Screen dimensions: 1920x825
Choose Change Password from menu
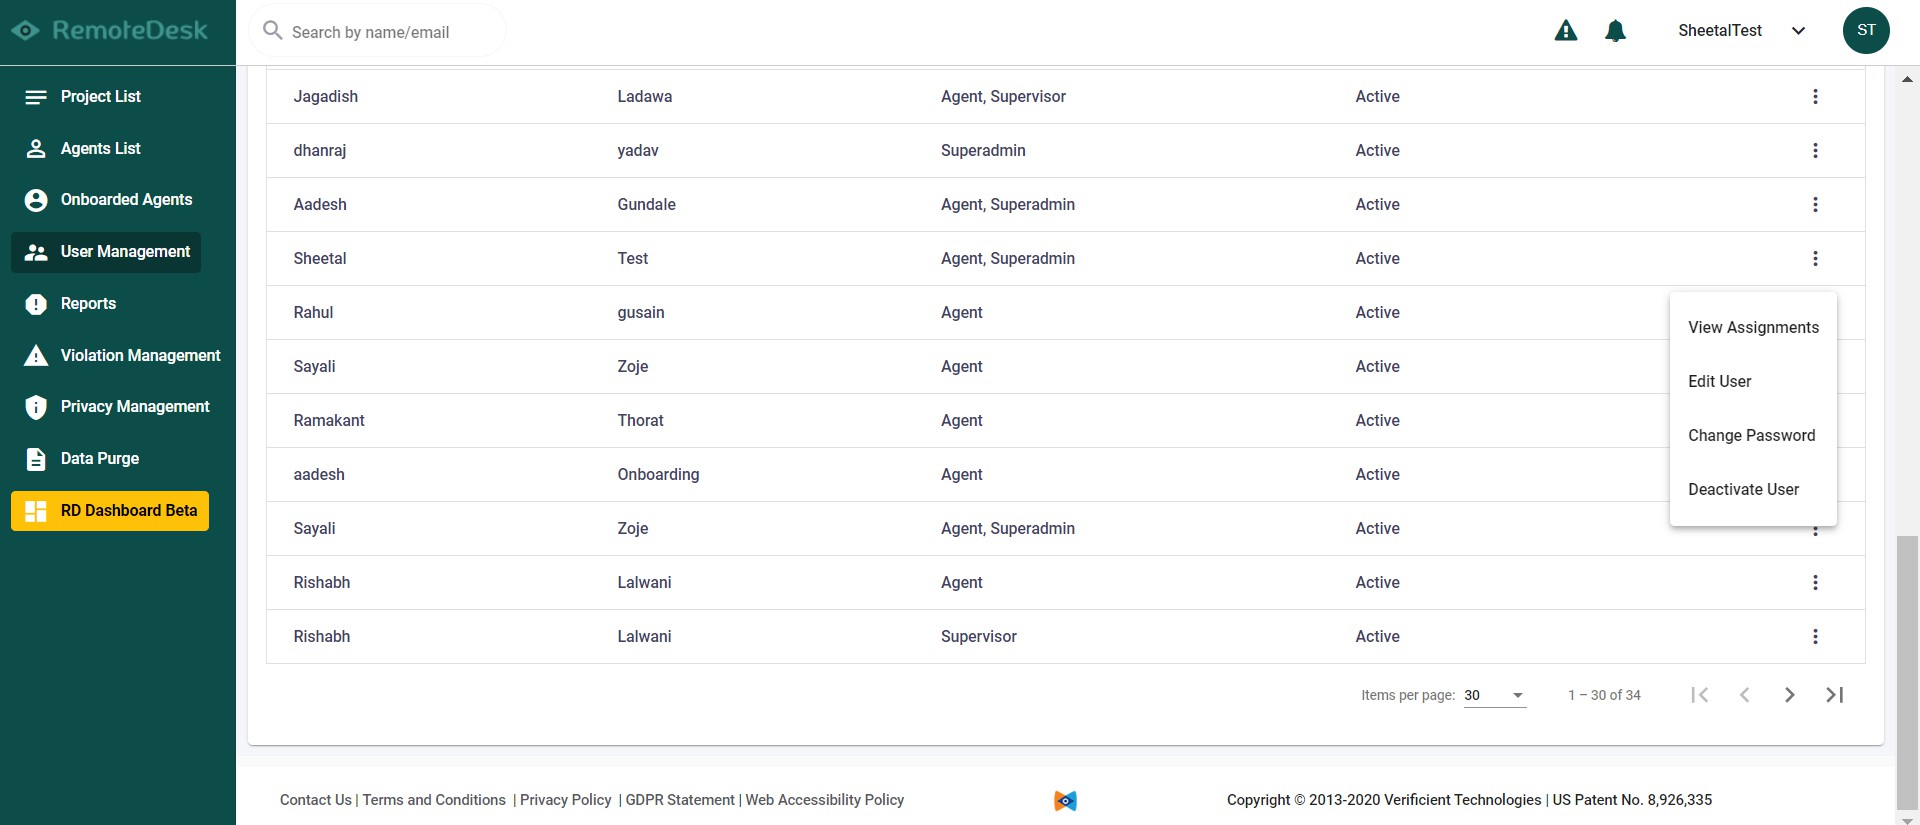click(x=1753, y=436)
